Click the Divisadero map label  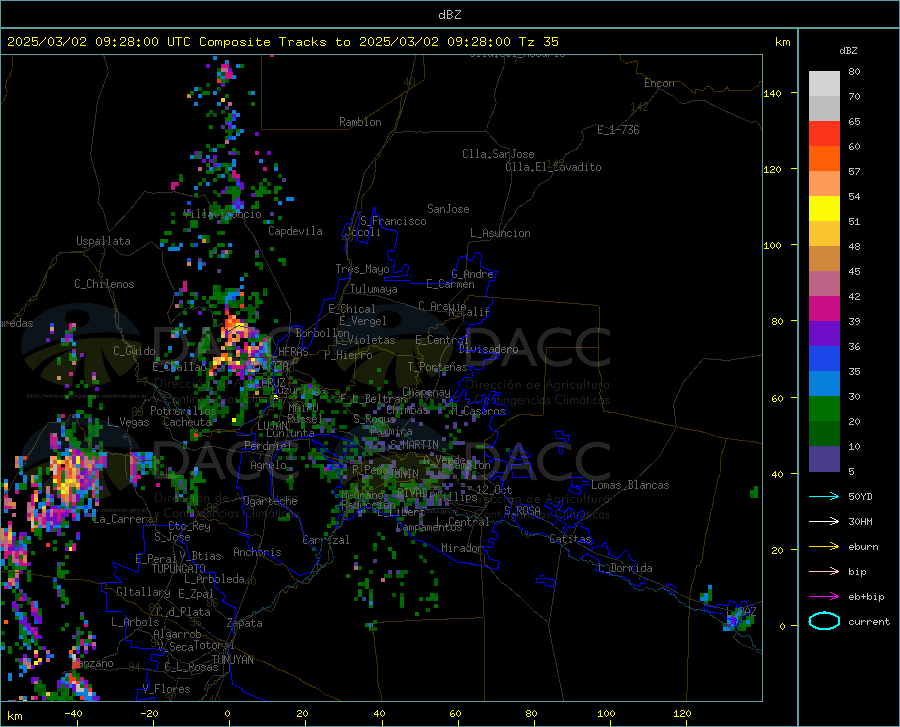click(488, 349)
